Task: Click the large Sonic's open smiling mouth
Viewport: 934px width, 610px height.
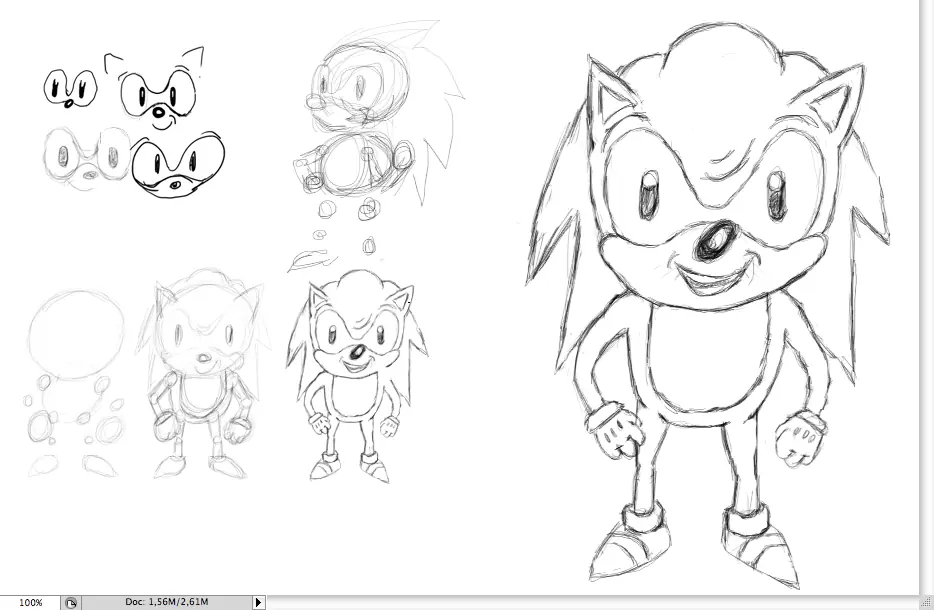Action: point(709,281)
